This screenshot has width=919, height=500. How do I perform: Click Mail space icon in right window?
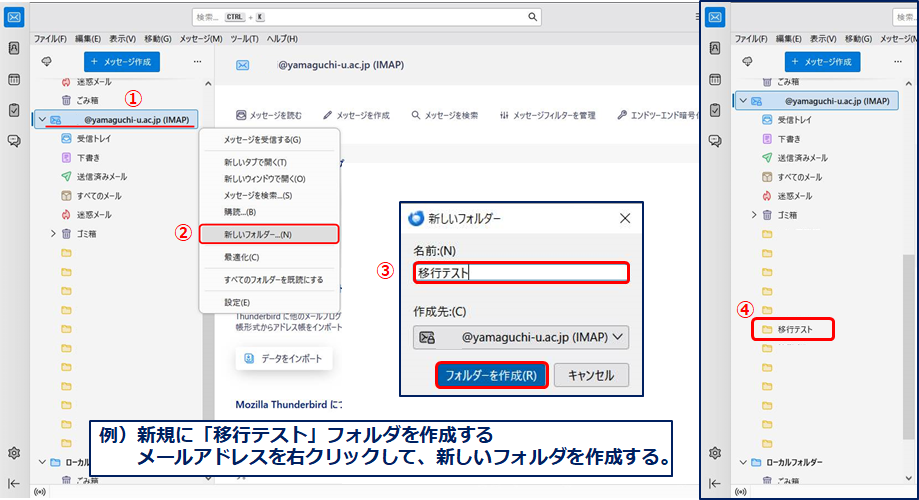pyautogui.click(x=715, y=17)
